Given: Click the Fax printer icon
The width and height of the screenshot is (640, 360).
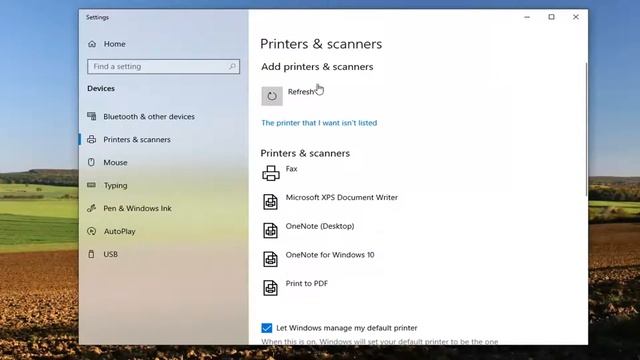Looking at the screenshot, I should 271,173.
